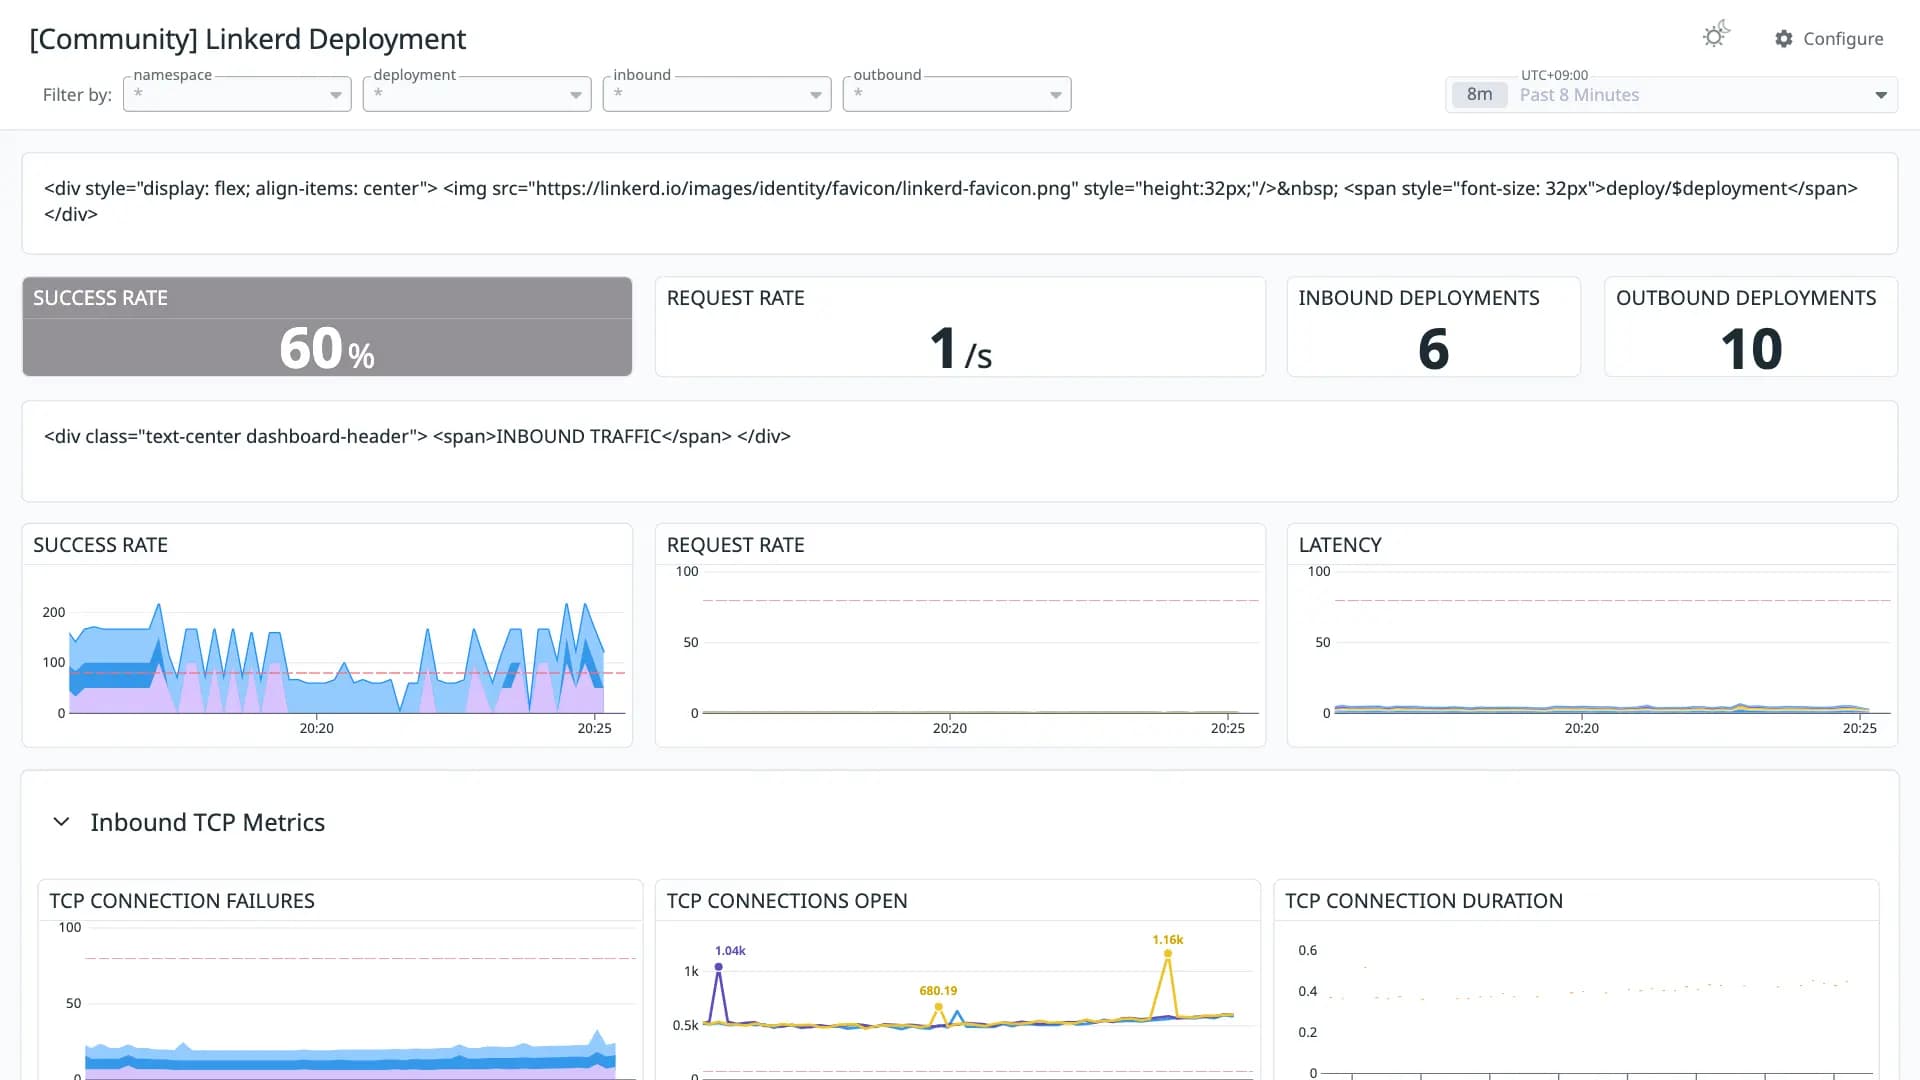This screenshot has height=1080, width=1920.
Task: Click the 60% Success Rate widget
Action: (327, 327)
